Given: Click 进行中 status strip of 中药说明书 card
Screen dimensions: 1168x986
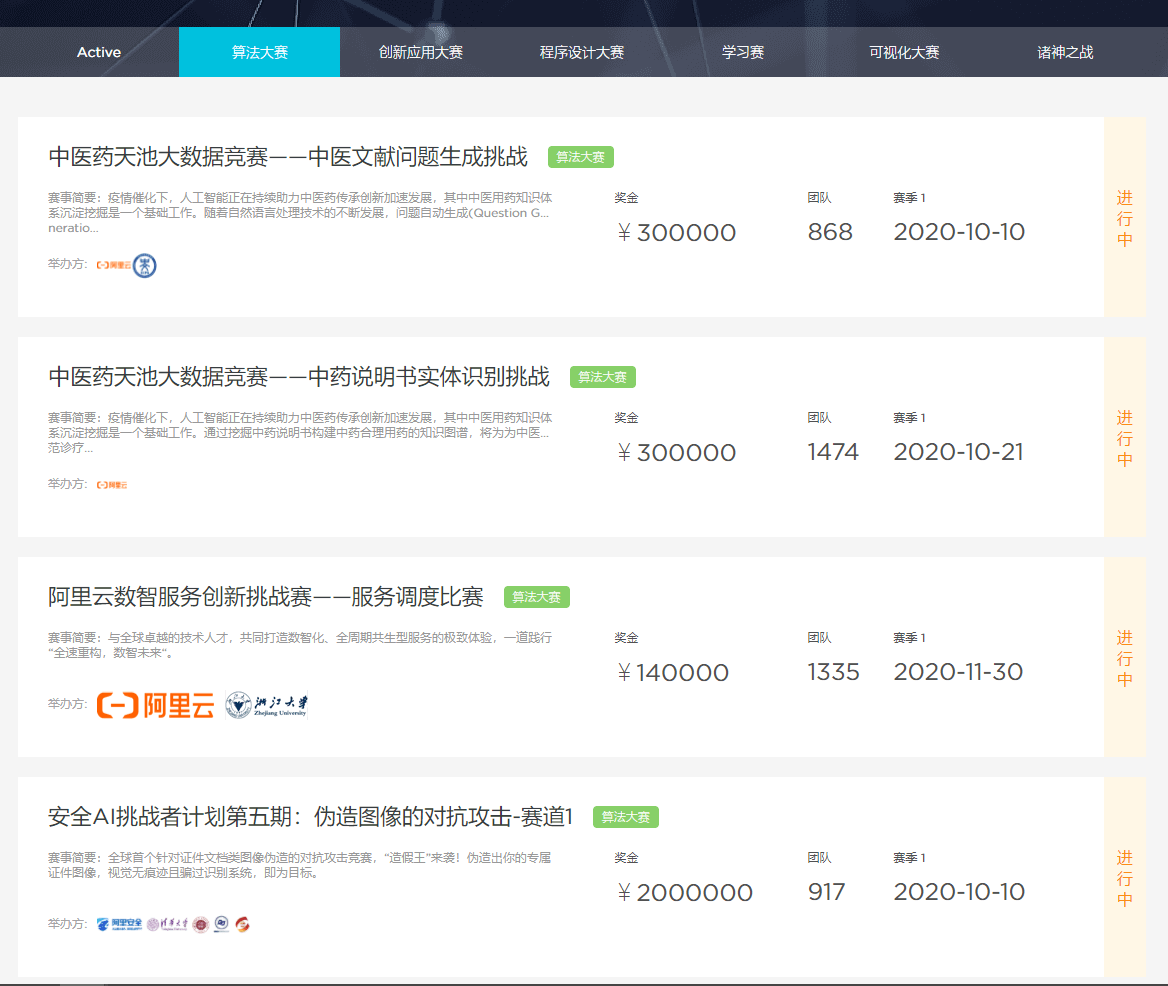Looking at the screenshot, I should 1125,437.
